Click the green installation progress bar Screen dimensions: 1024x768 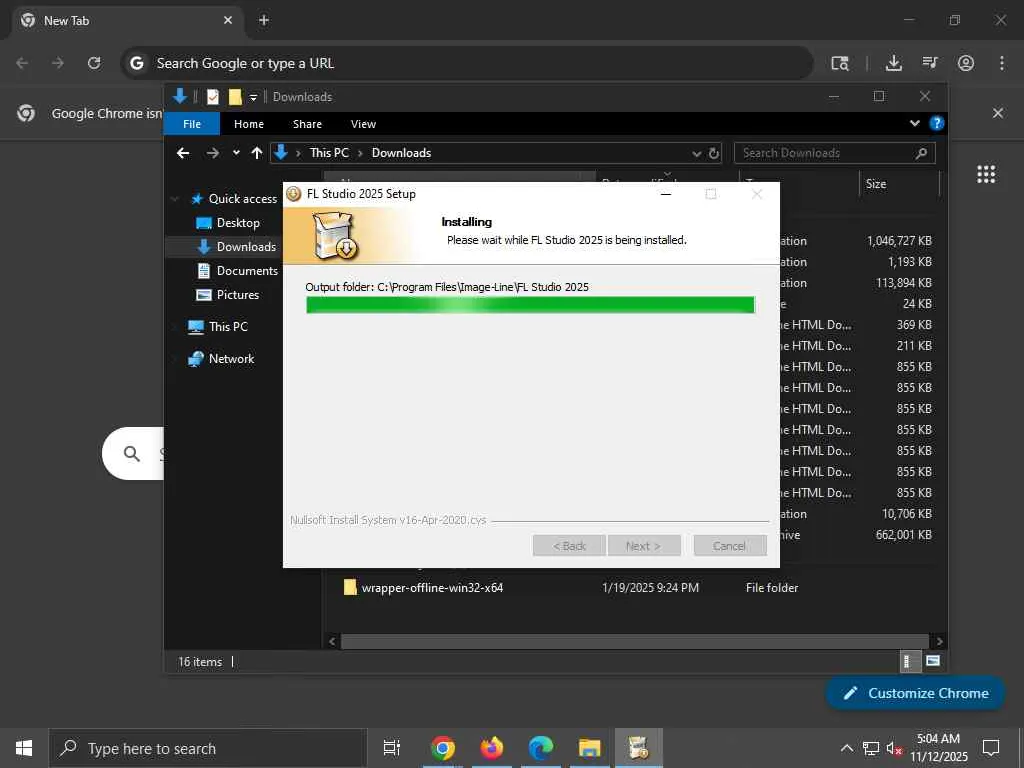(x=530, y=305)
